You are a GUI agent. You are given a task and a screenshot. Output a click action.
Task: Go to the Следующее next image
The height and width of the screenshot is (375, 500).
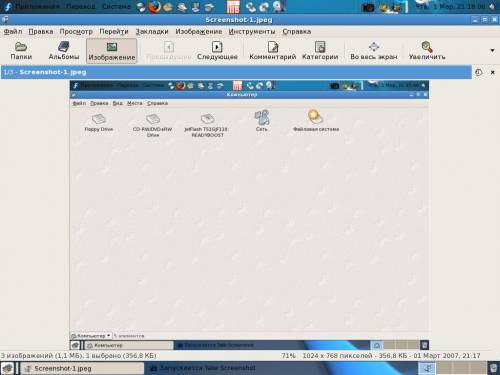217,51
